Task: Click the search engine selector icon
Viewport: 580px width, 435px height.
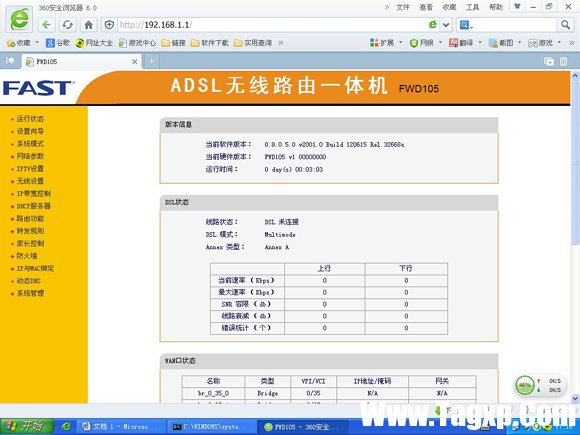Action: pyautogui.click(x=466, y=25)
